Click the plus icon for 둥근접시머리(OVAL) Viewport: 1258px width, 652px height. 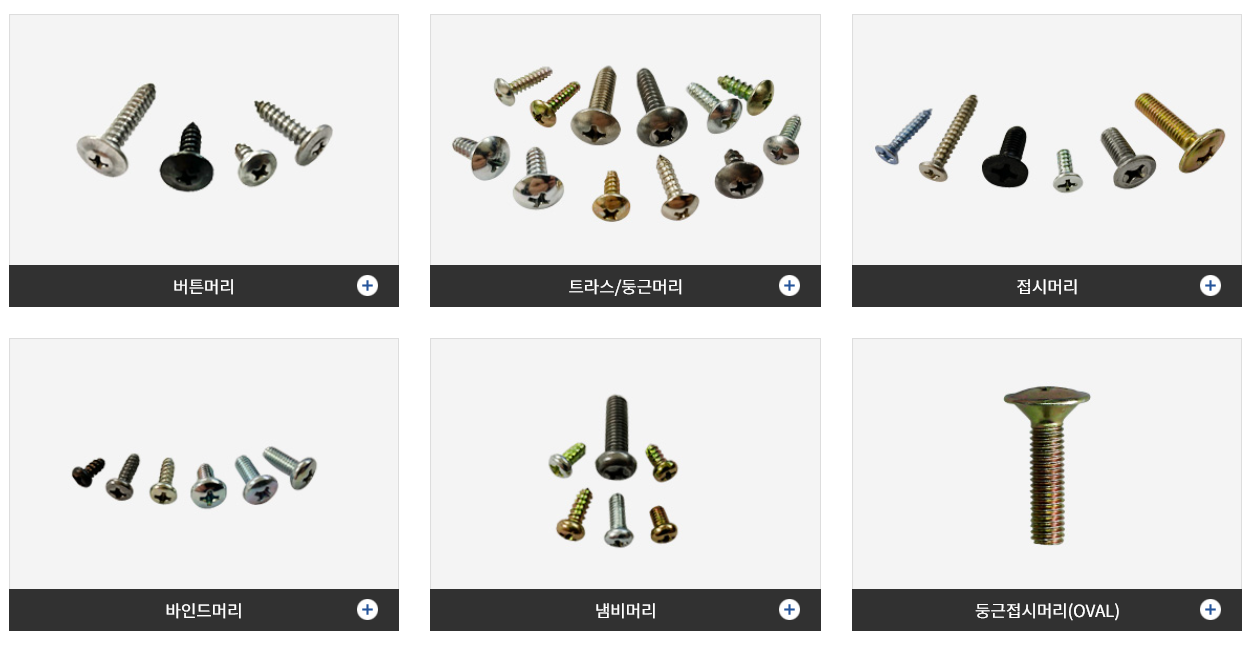pos(1211,610)
